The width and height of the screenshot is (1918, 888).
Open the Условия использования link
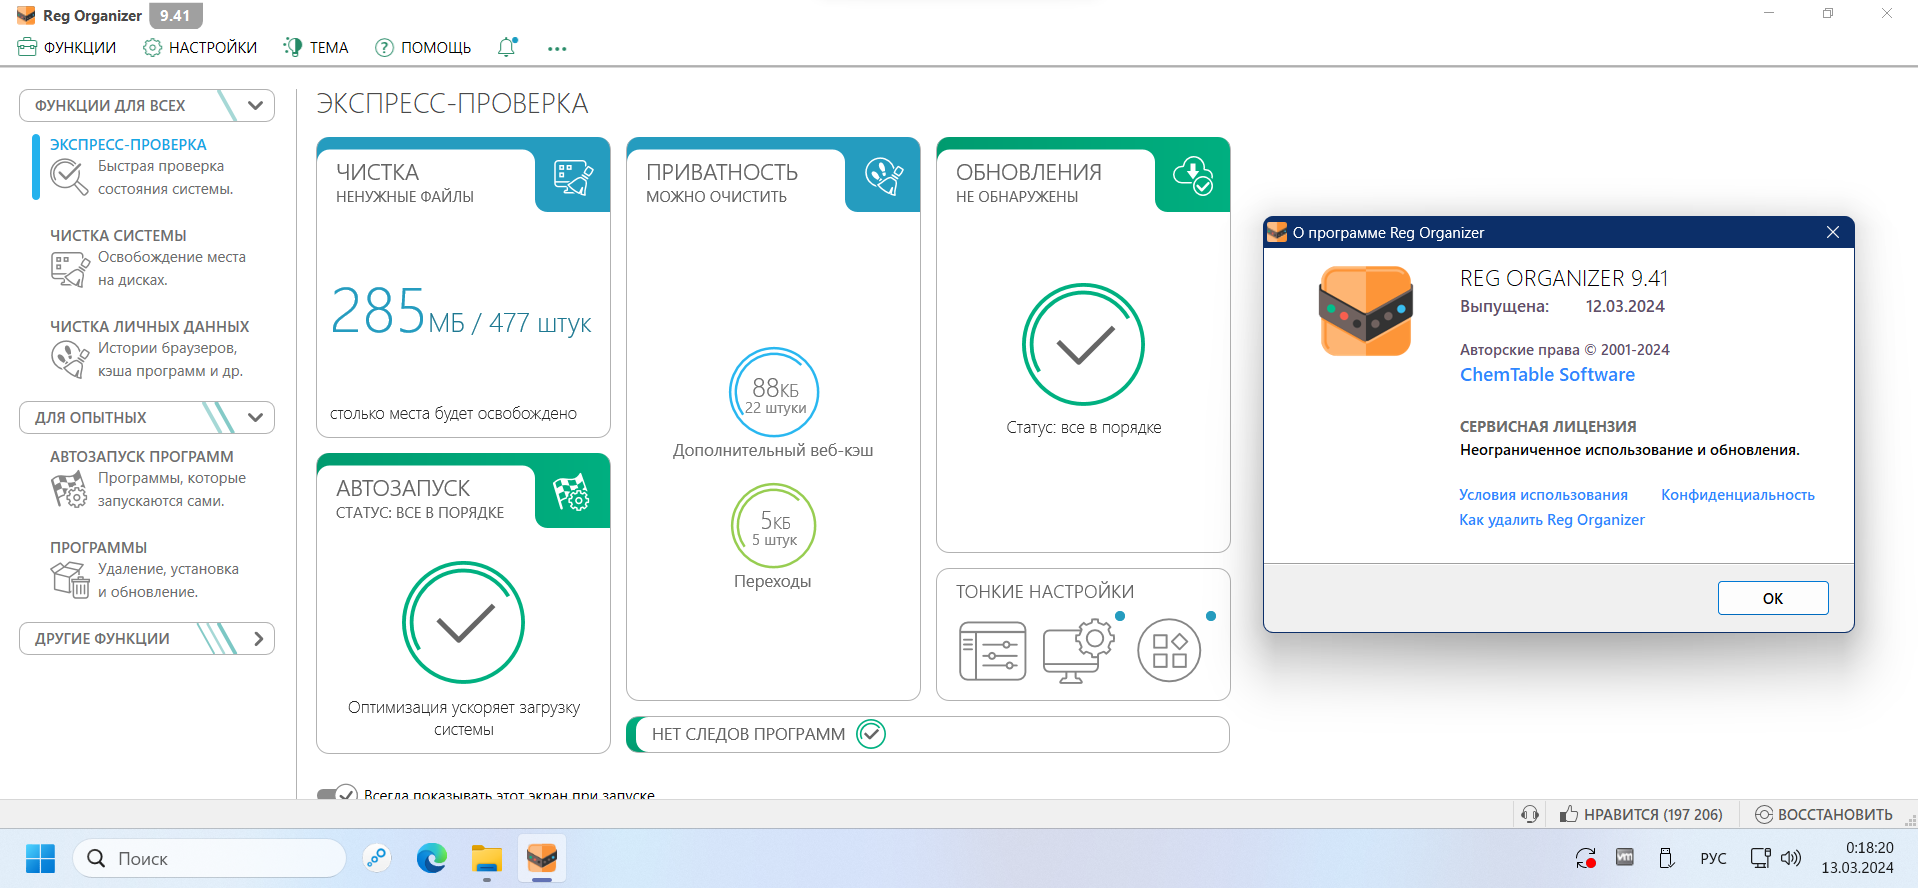(1543, 495)
